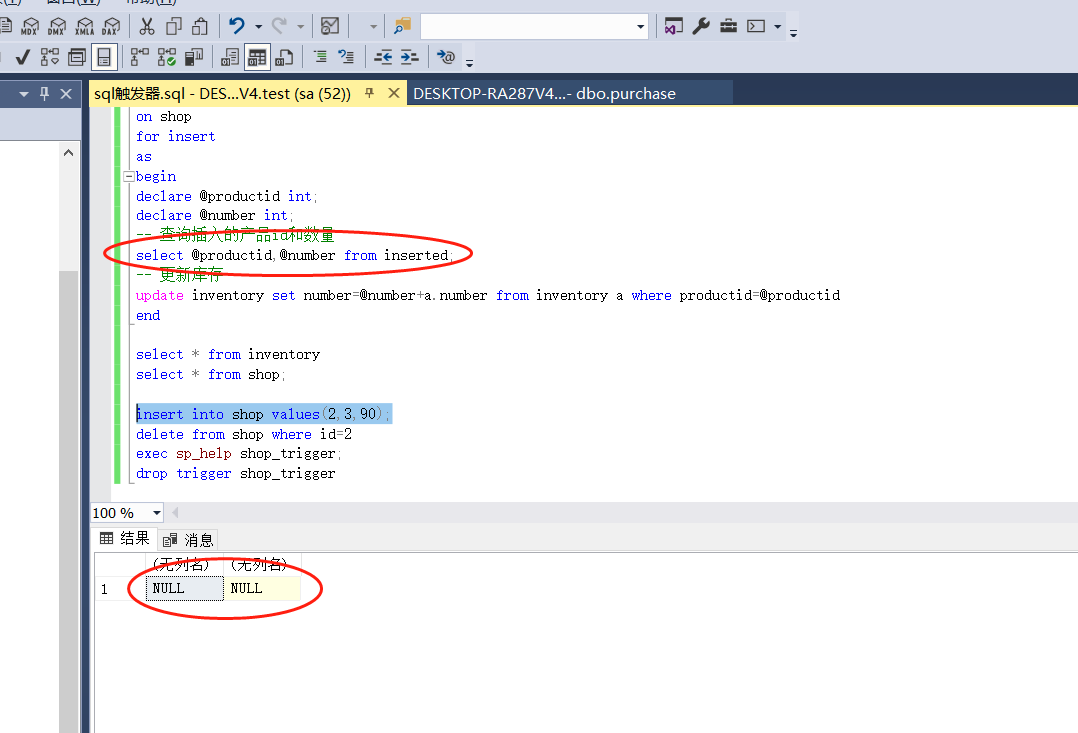
Task: Undo the last edit
Action: [237, 27]
